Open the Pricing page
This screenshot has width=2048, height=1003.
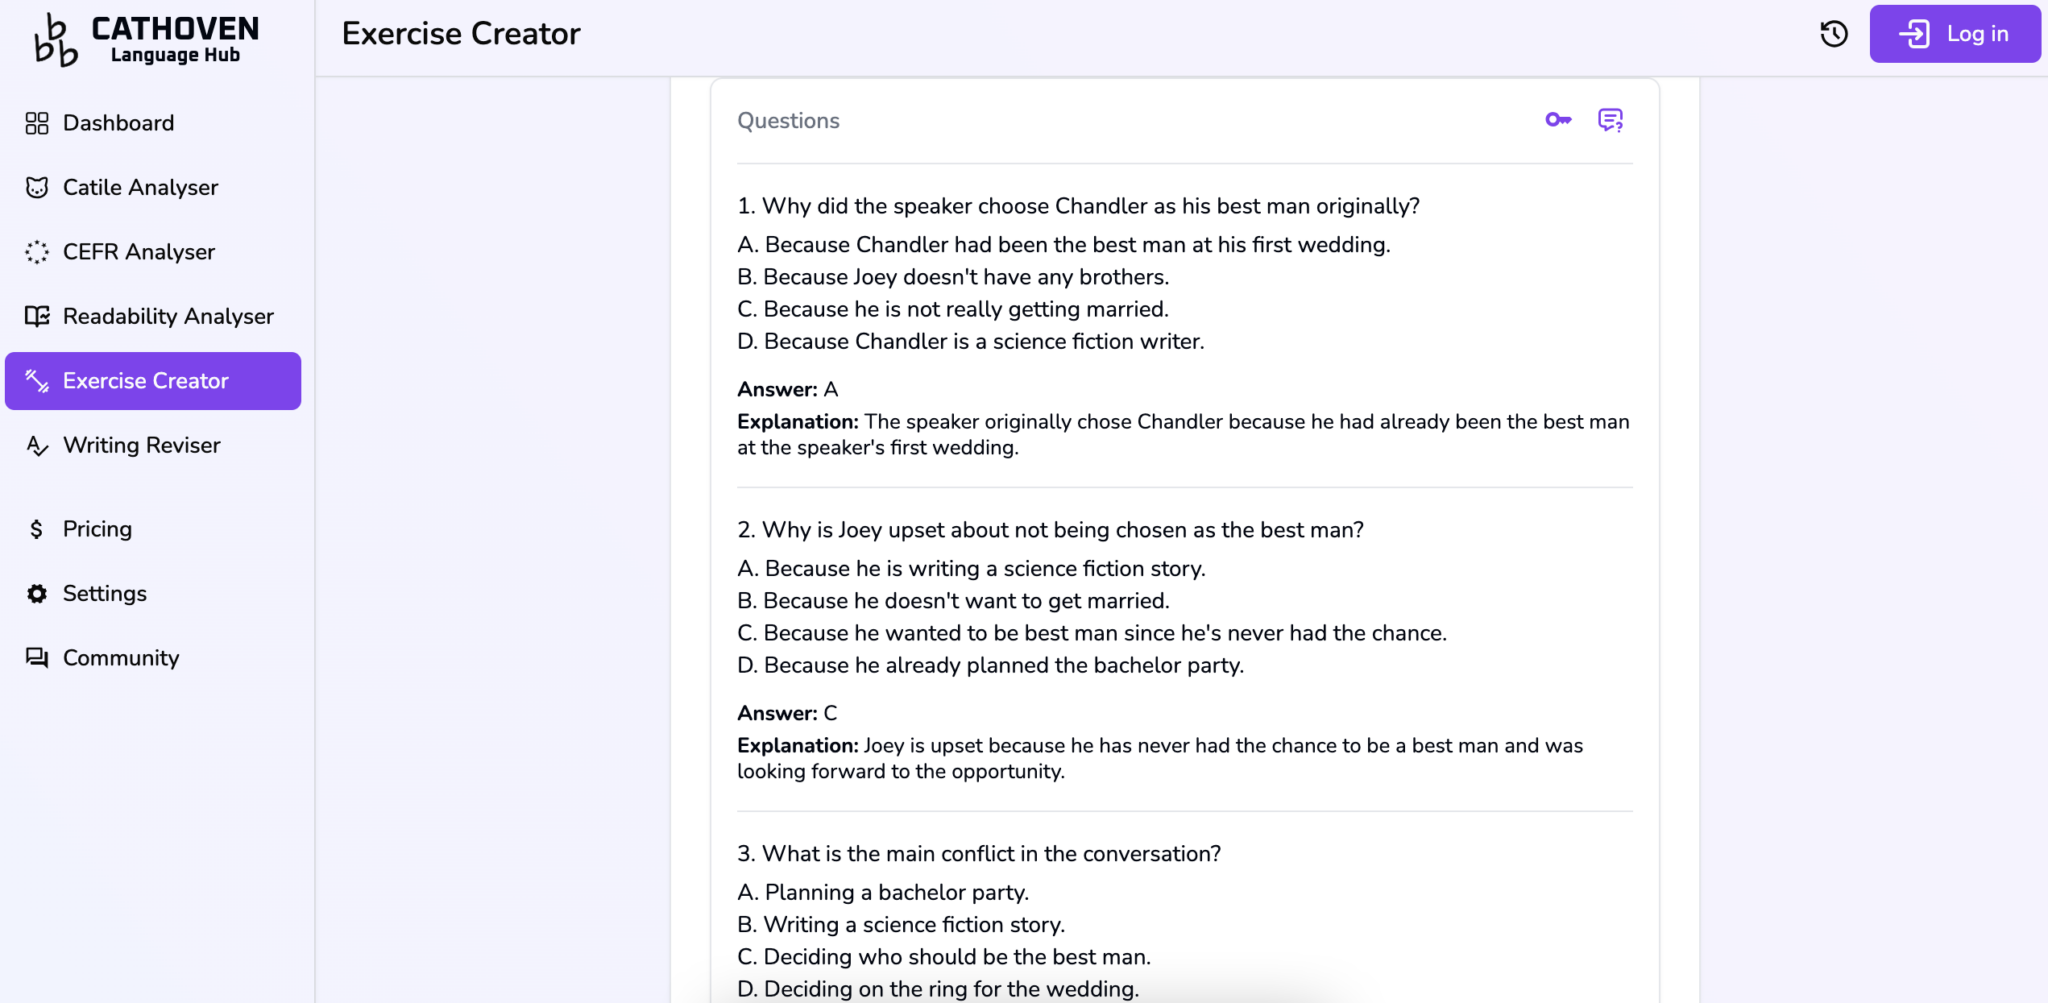[97, 528]
